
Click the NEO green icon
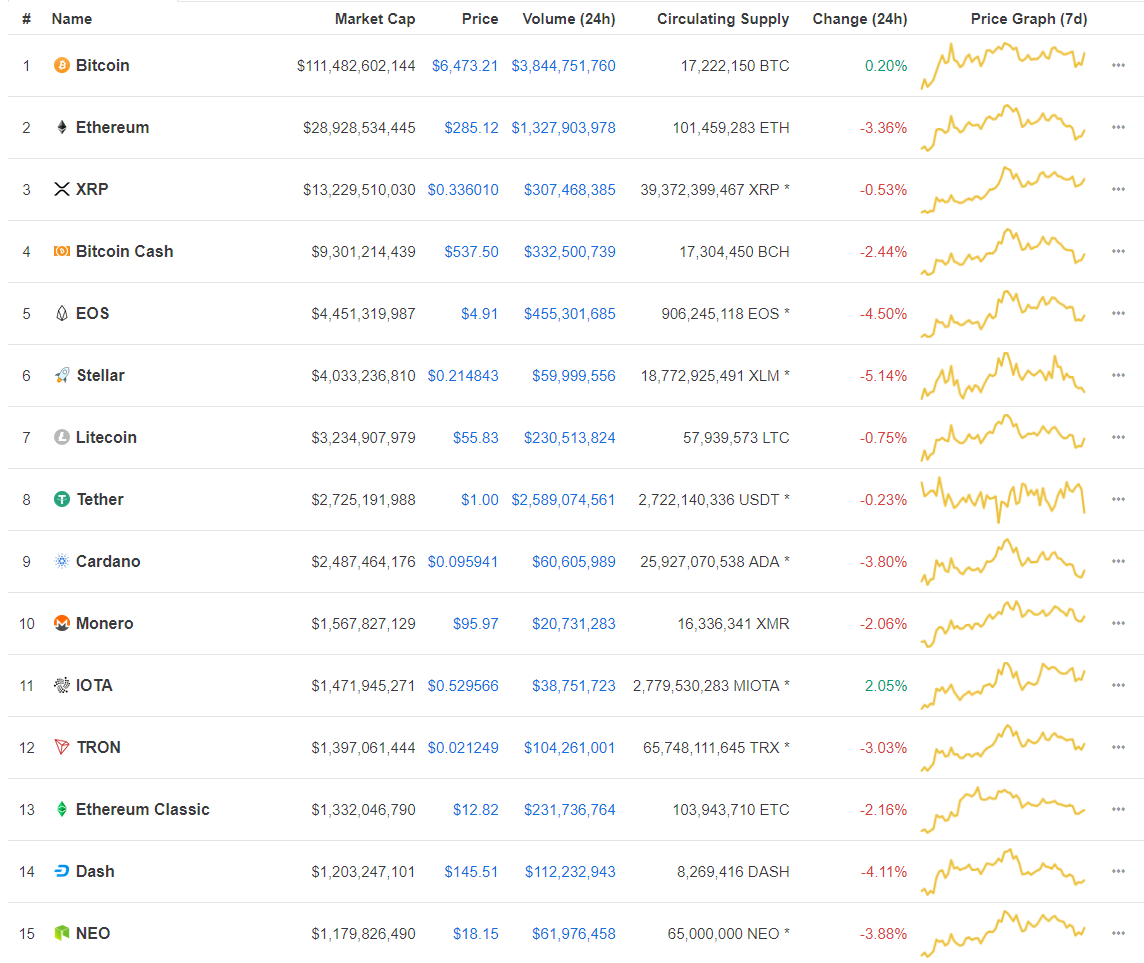click(x=62, y=934)
